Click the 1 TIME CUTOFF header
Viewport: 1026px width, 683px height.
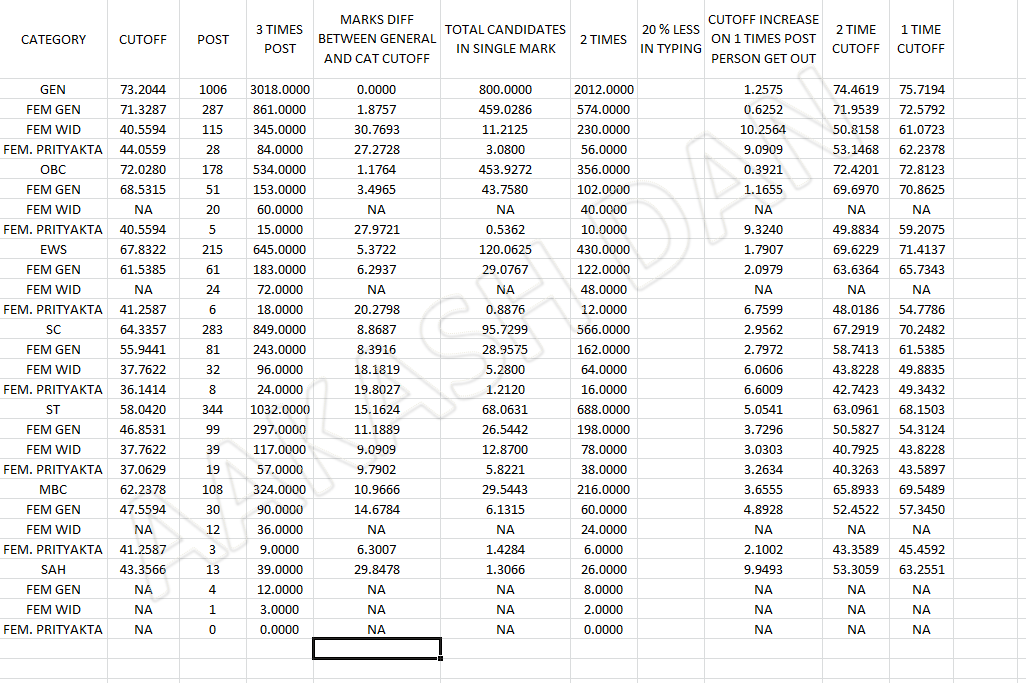pyautogui.click(x=921, y=39)
